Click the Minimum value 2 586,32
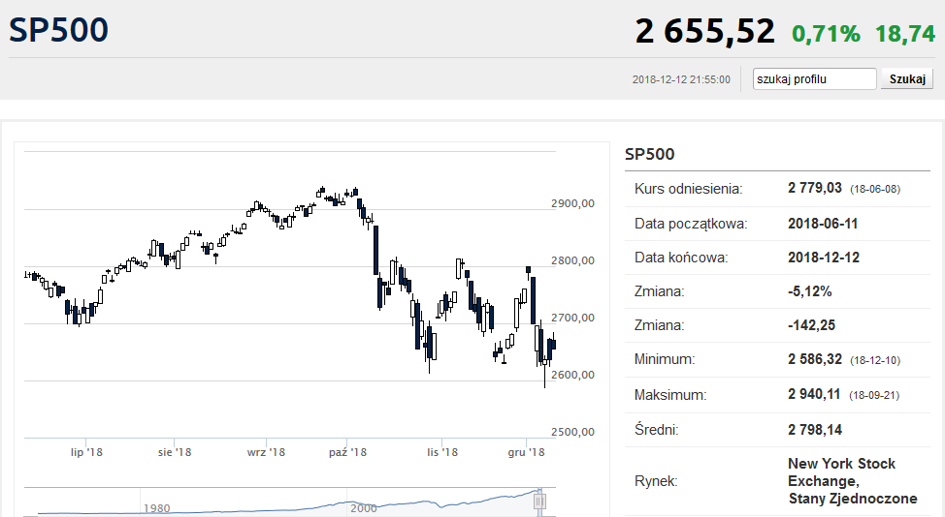 [x=815, y=359]
